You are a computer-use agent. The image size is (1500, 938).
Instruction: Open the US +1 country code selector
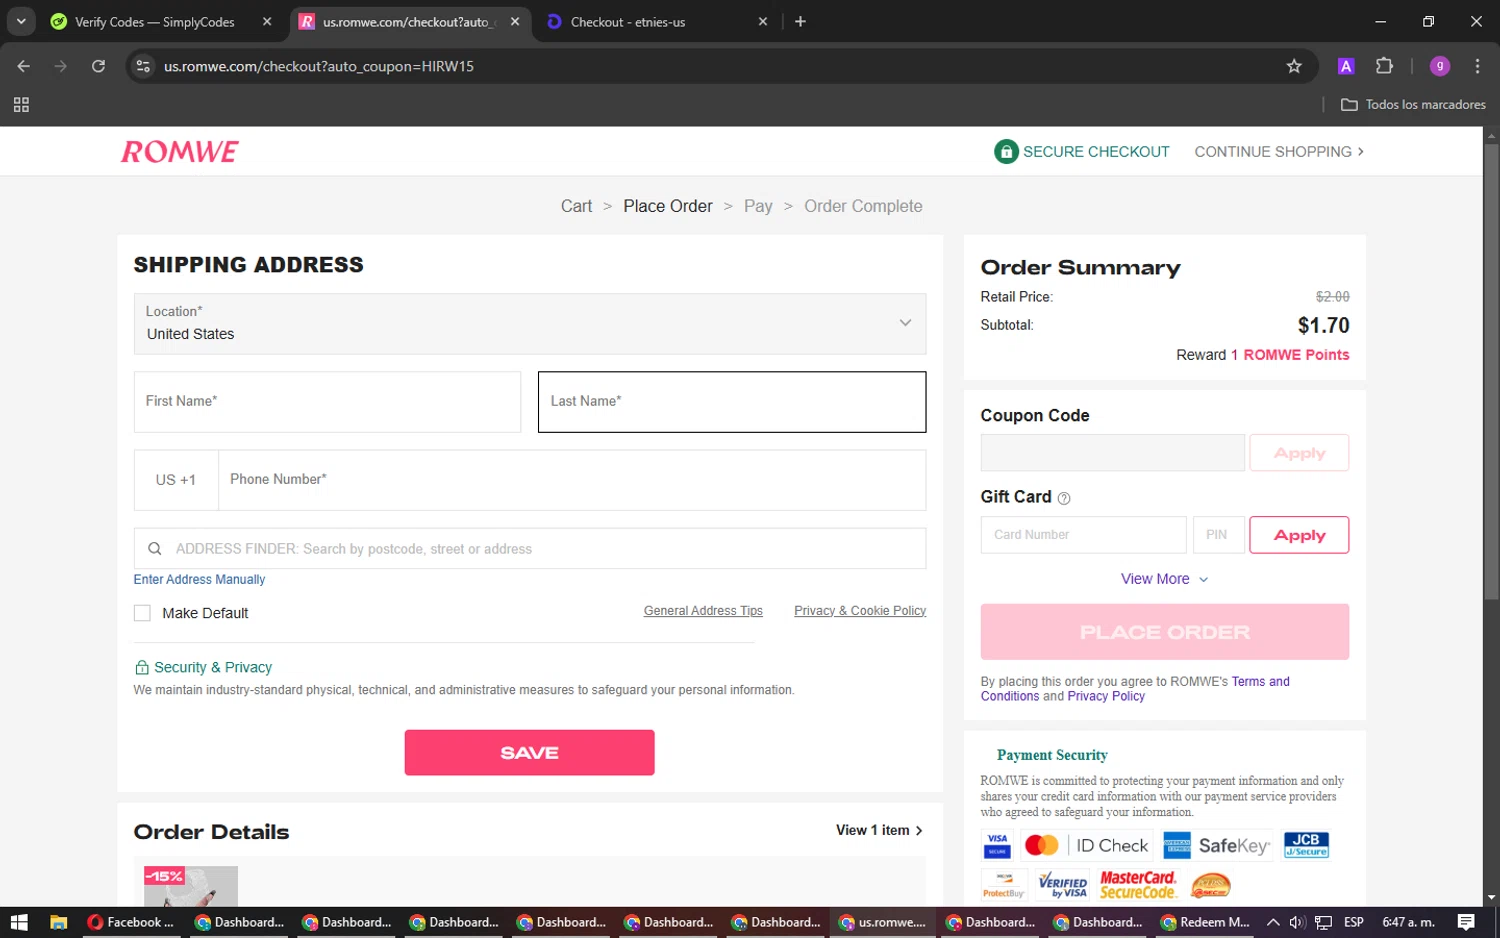point(176,480)
